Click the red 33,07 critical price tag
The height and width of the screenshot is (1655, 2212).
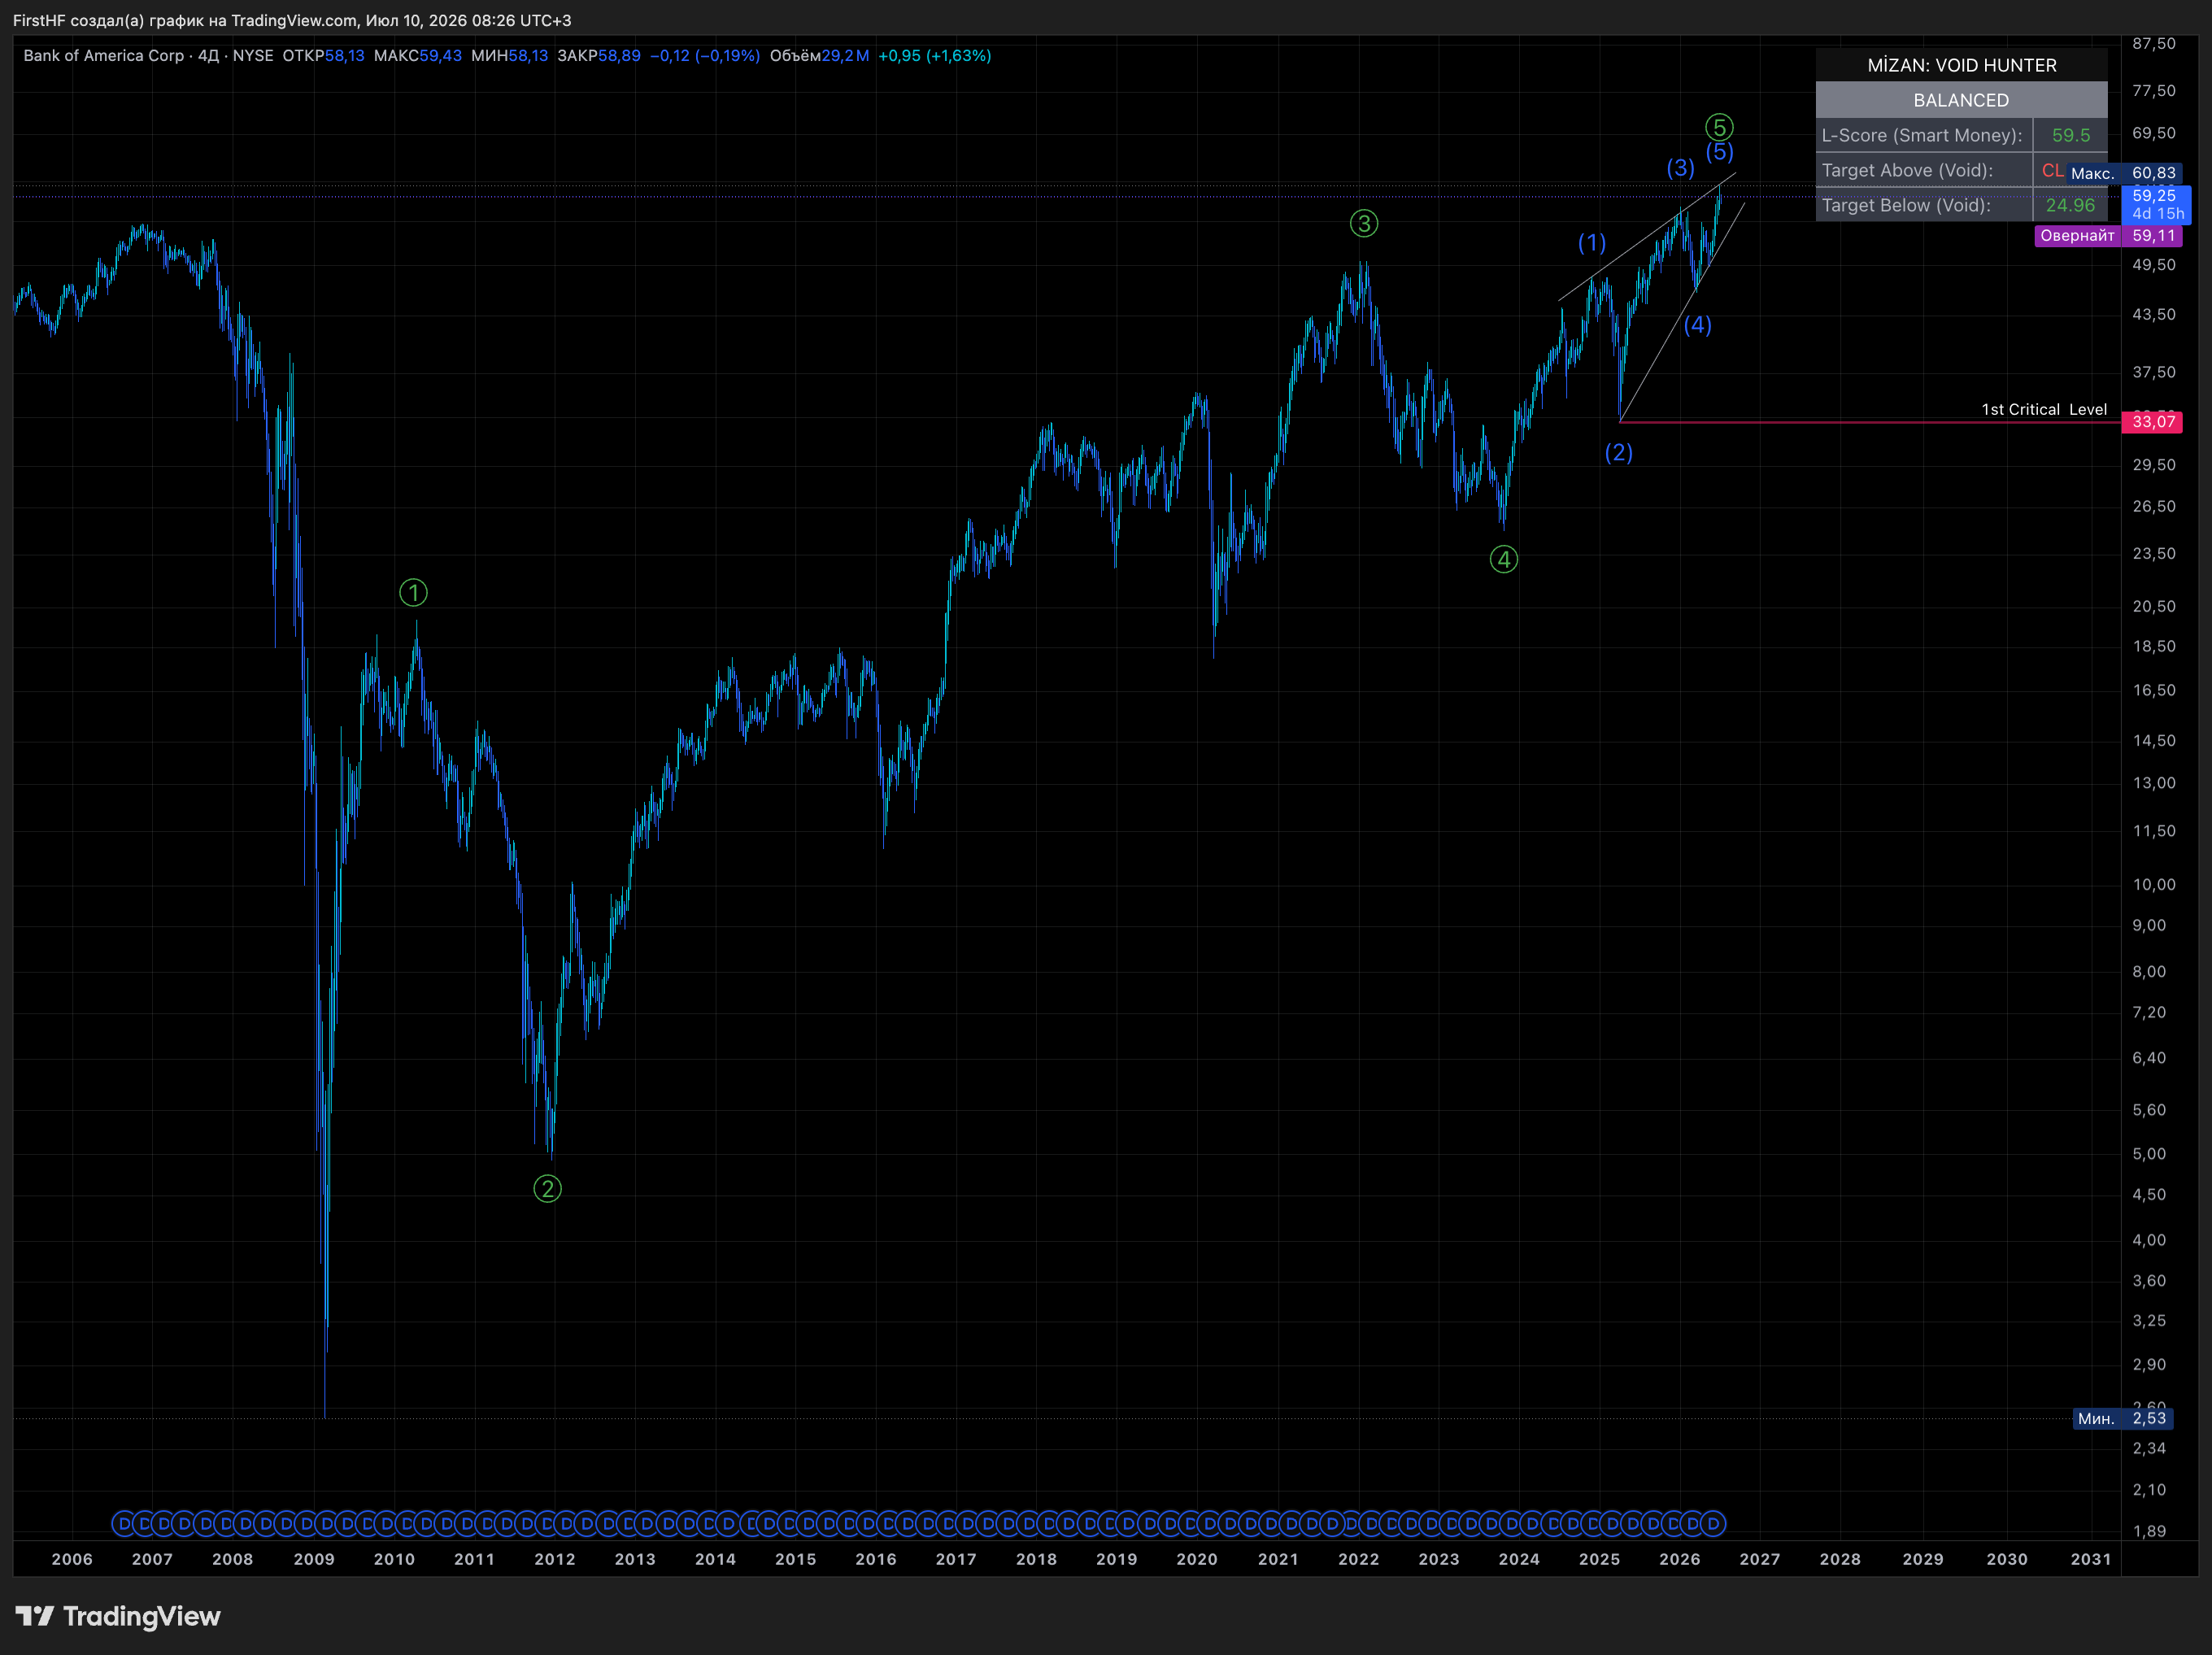point(2152,422)
